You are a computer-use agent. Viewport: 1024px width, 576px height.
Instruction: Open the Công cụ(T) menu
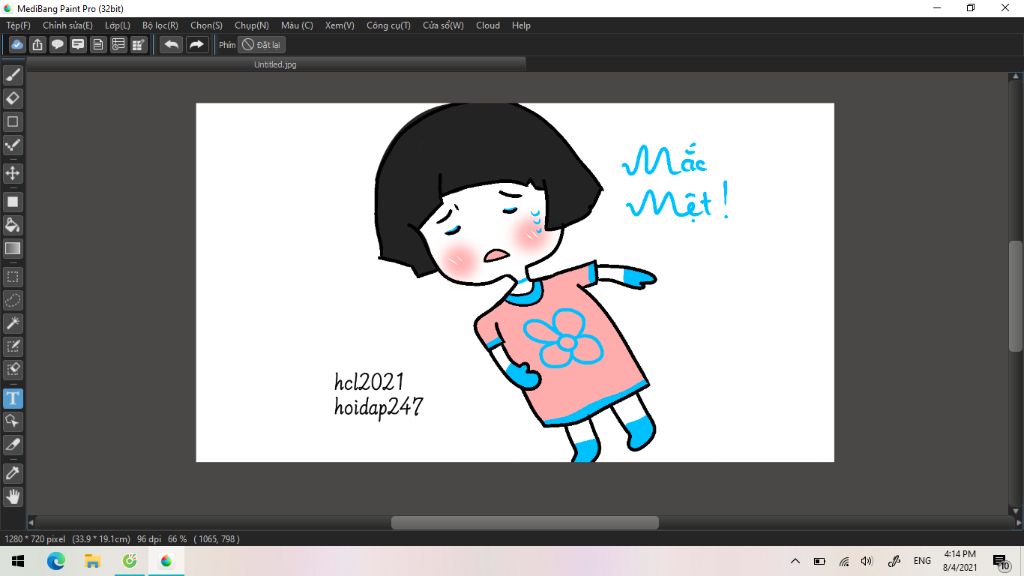[388, 25]
